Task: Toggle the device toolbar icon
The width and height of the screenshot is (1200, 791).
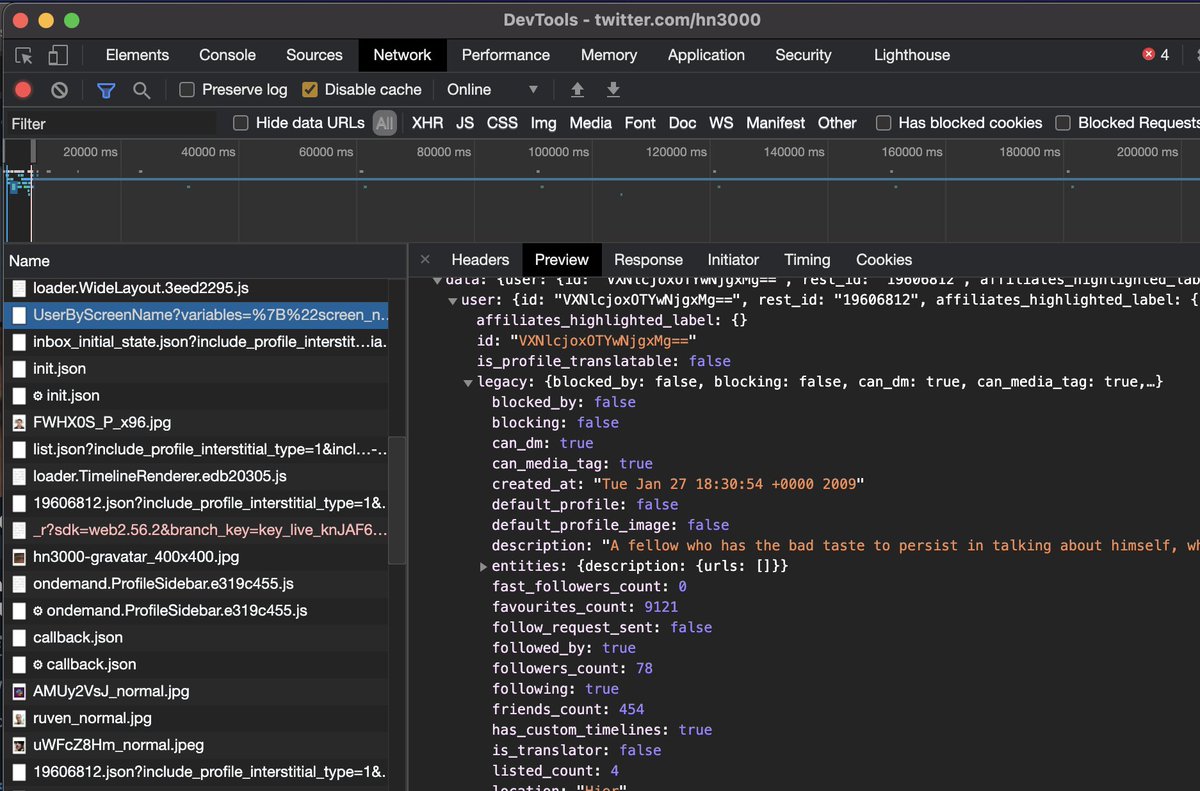Action: click(x=59, y=56)
